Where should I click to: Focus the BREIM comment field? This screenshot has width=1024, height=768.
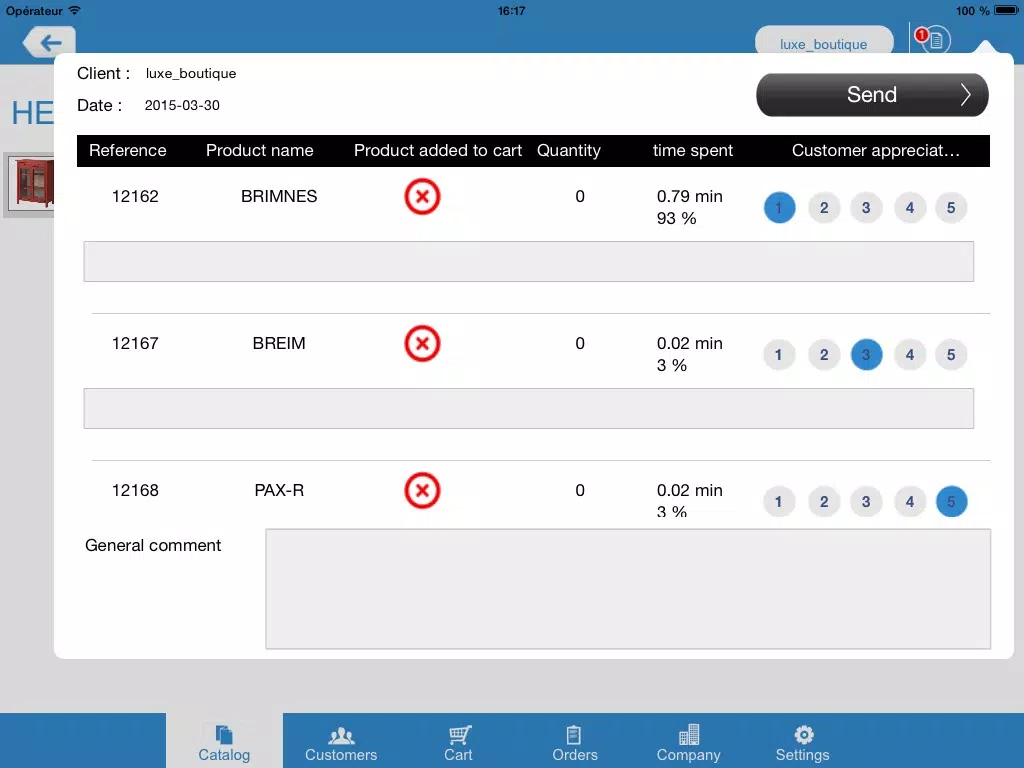point(528,408)
